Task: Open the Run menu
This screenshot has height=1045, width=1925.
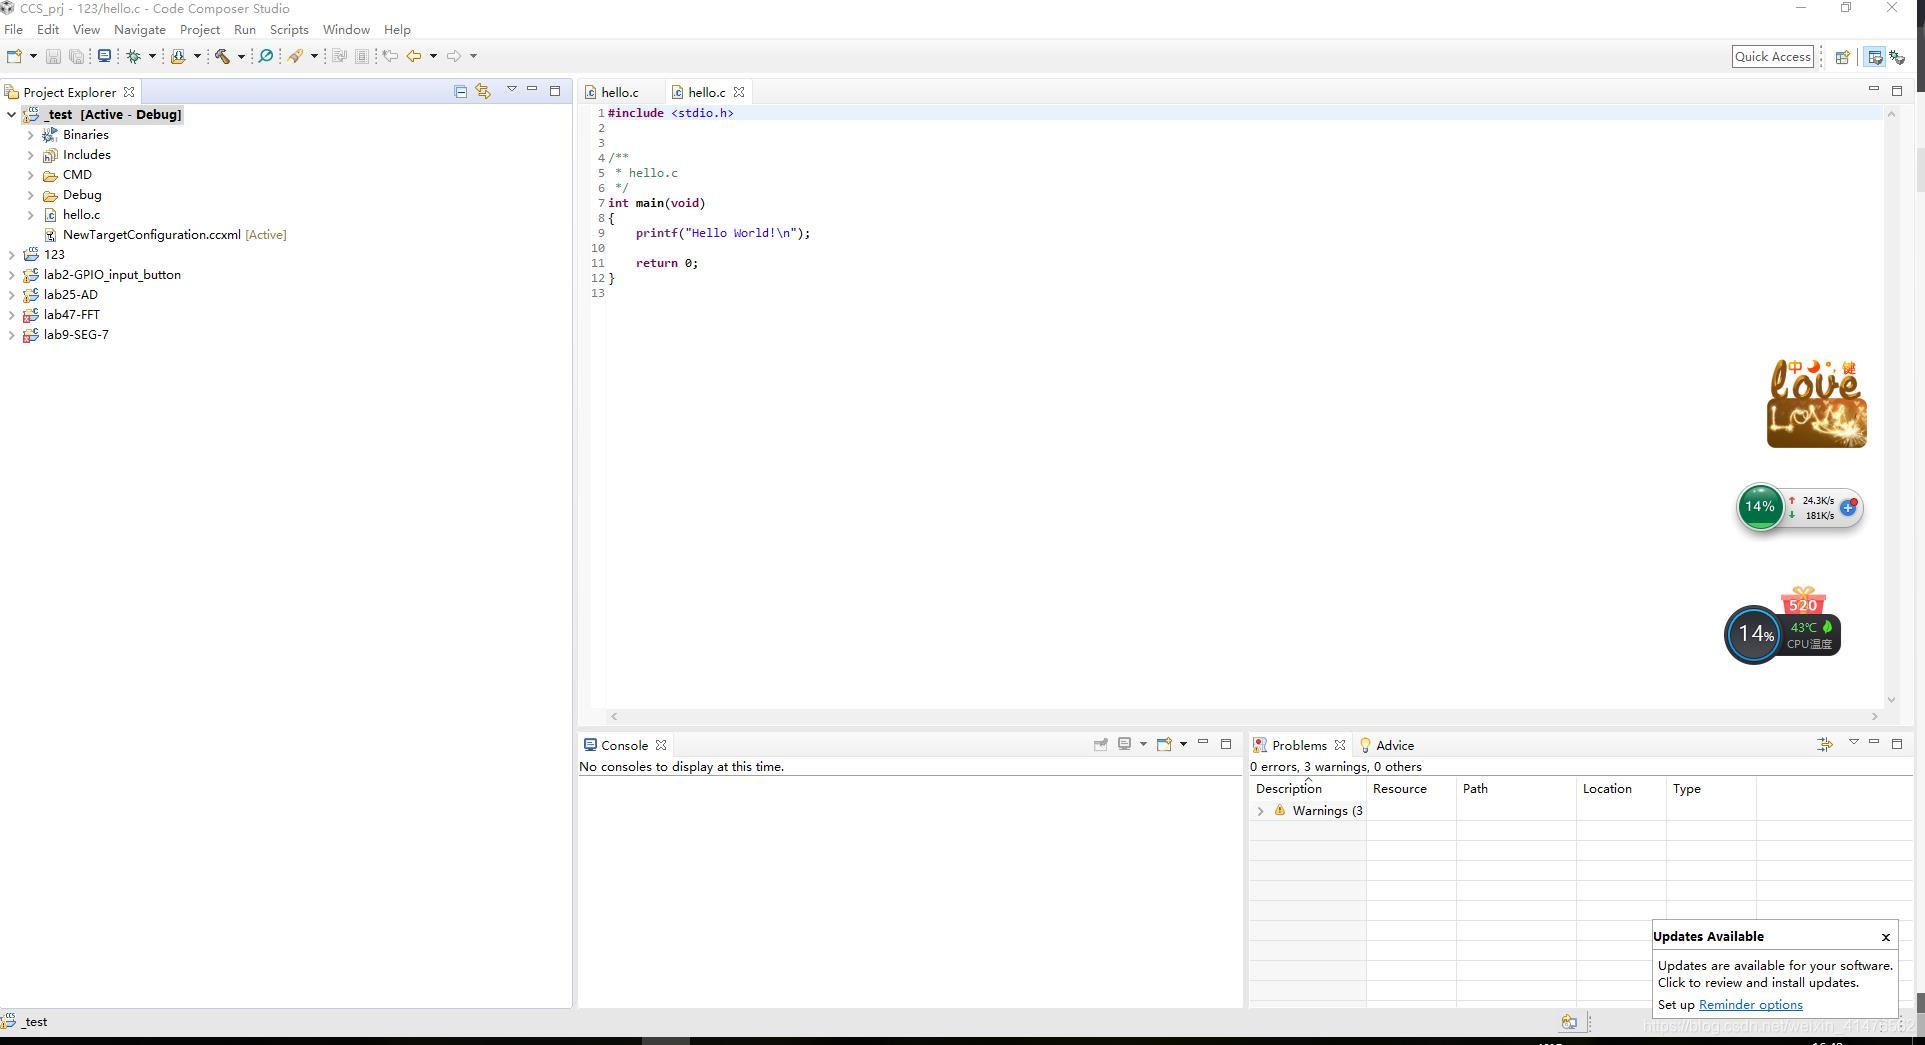Action: point(245,30)
